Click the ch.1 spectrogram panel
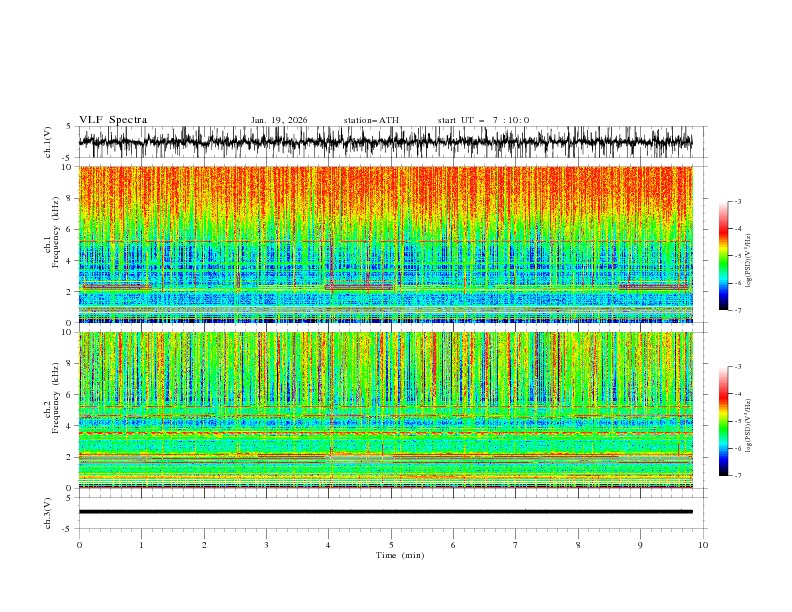 (x=386, y=244)
